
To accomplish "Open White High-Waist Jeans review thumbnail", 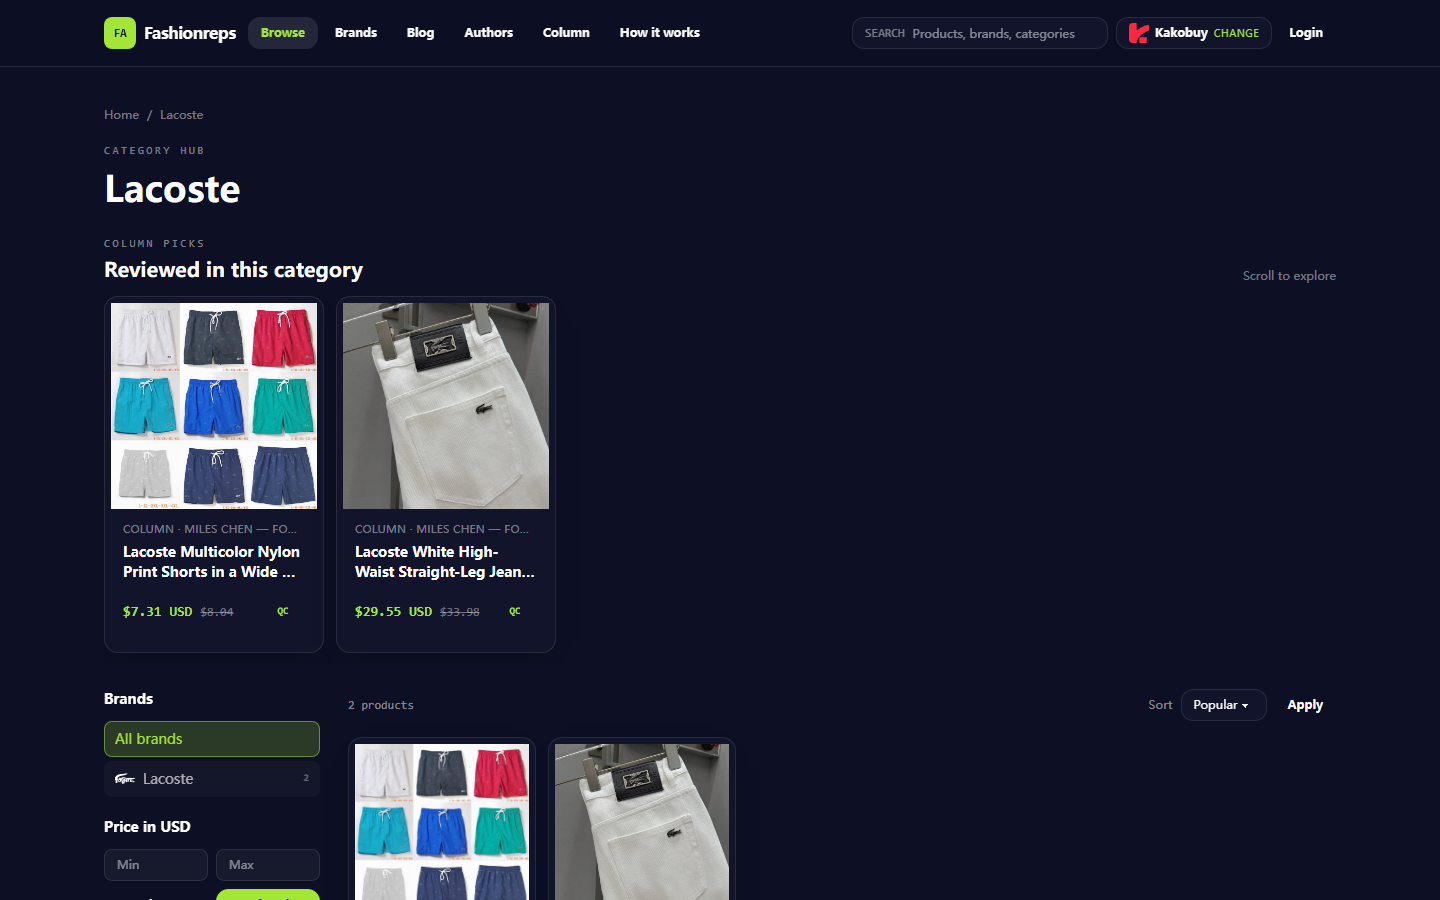I will point(446,406).
